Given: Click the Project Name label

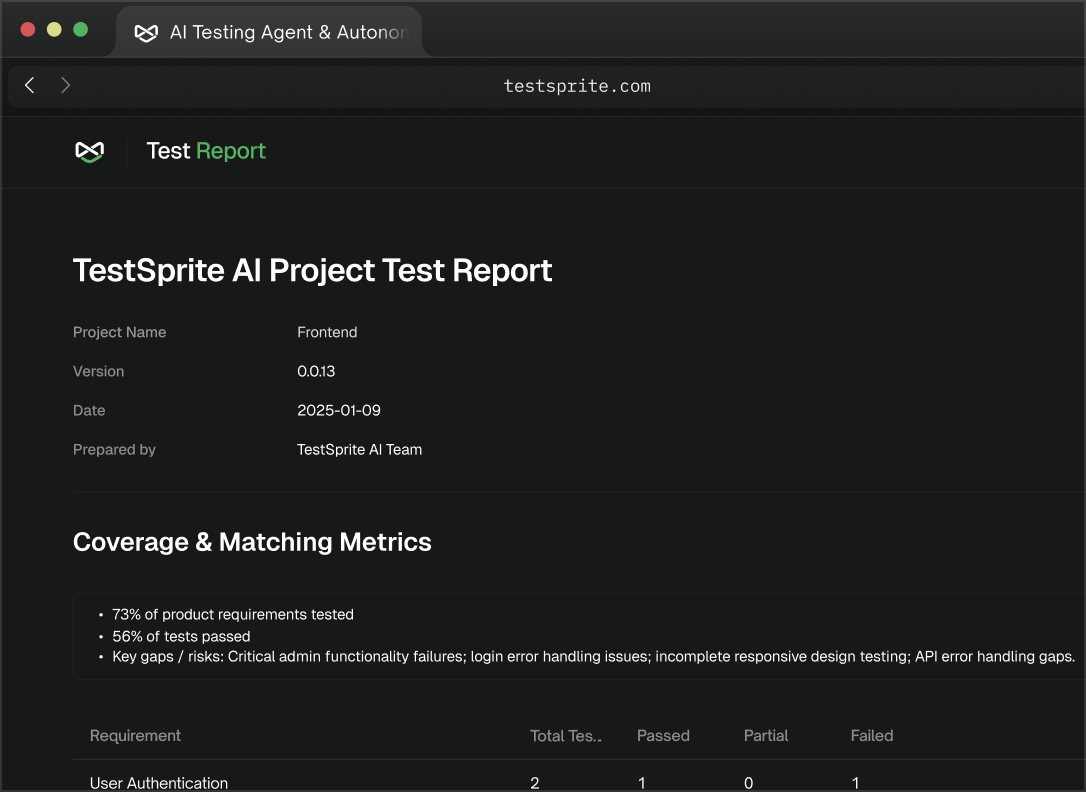Looking at the screenshot, I should pos(119,332).
